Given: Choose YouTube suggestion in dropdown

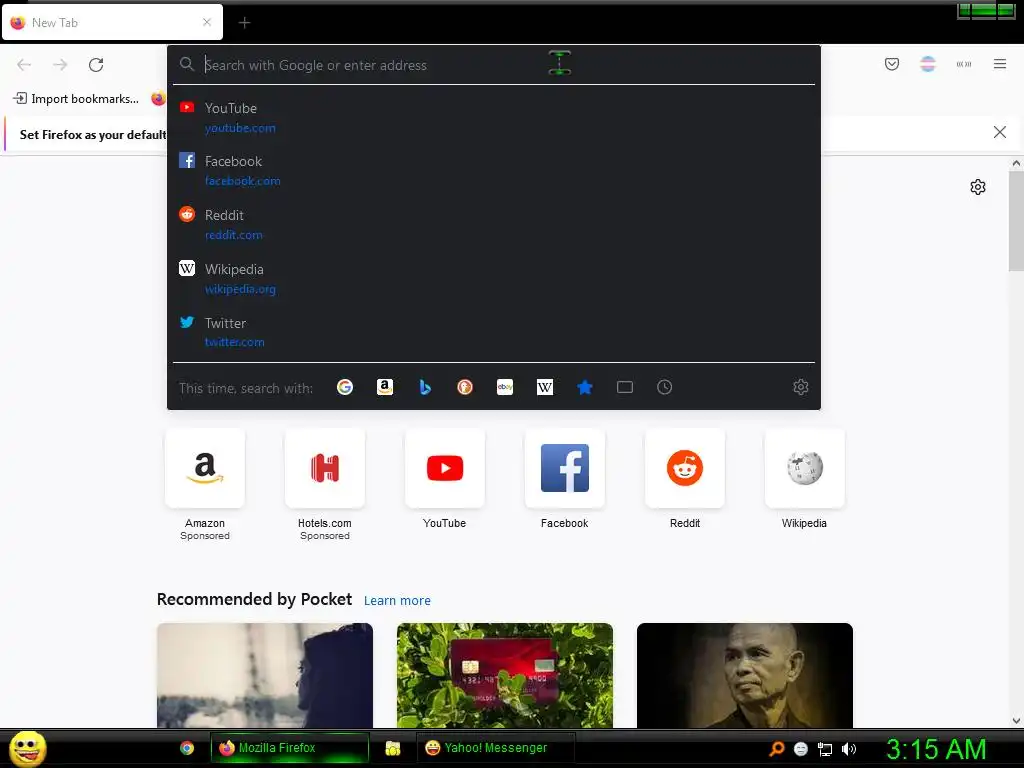Looking at the screenshot, I should click(494, 118).
